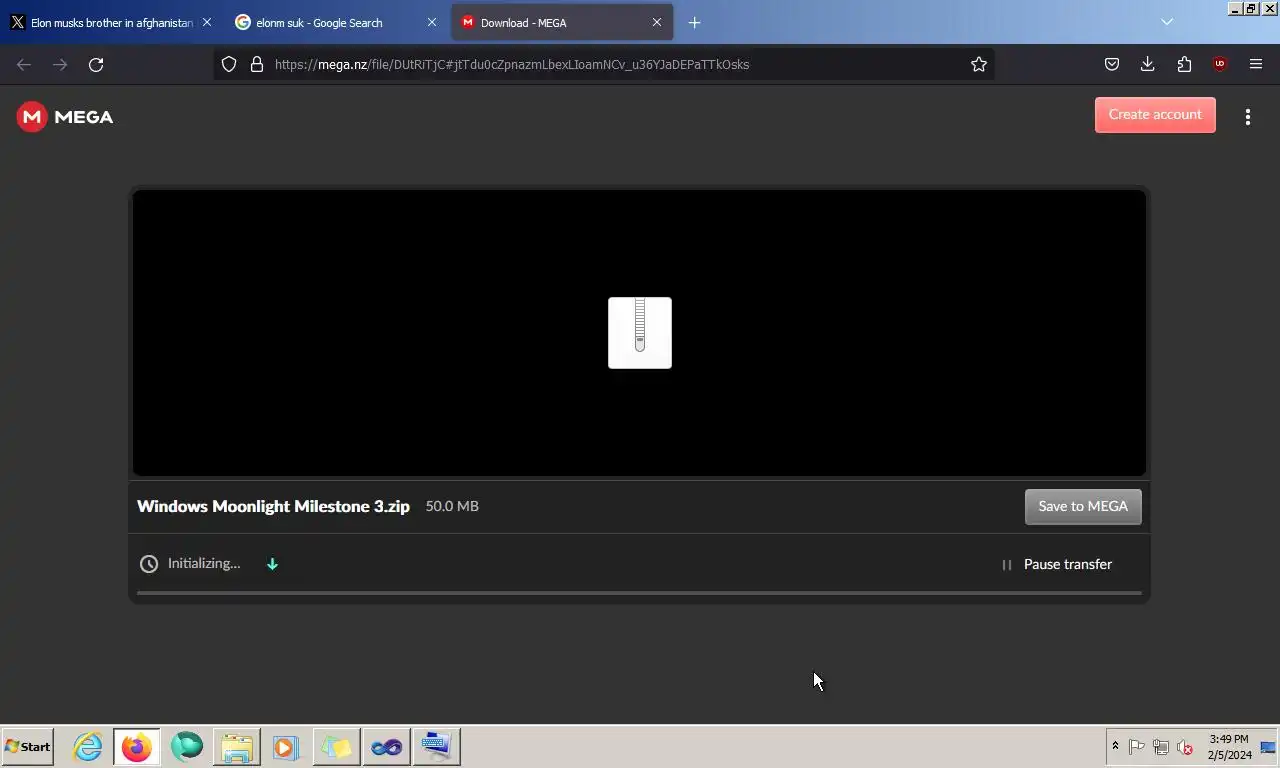Viewport: 1280px width, 768px height.
Task: Close the X Elon musks brother tab
Action: [x=207, y=22]
